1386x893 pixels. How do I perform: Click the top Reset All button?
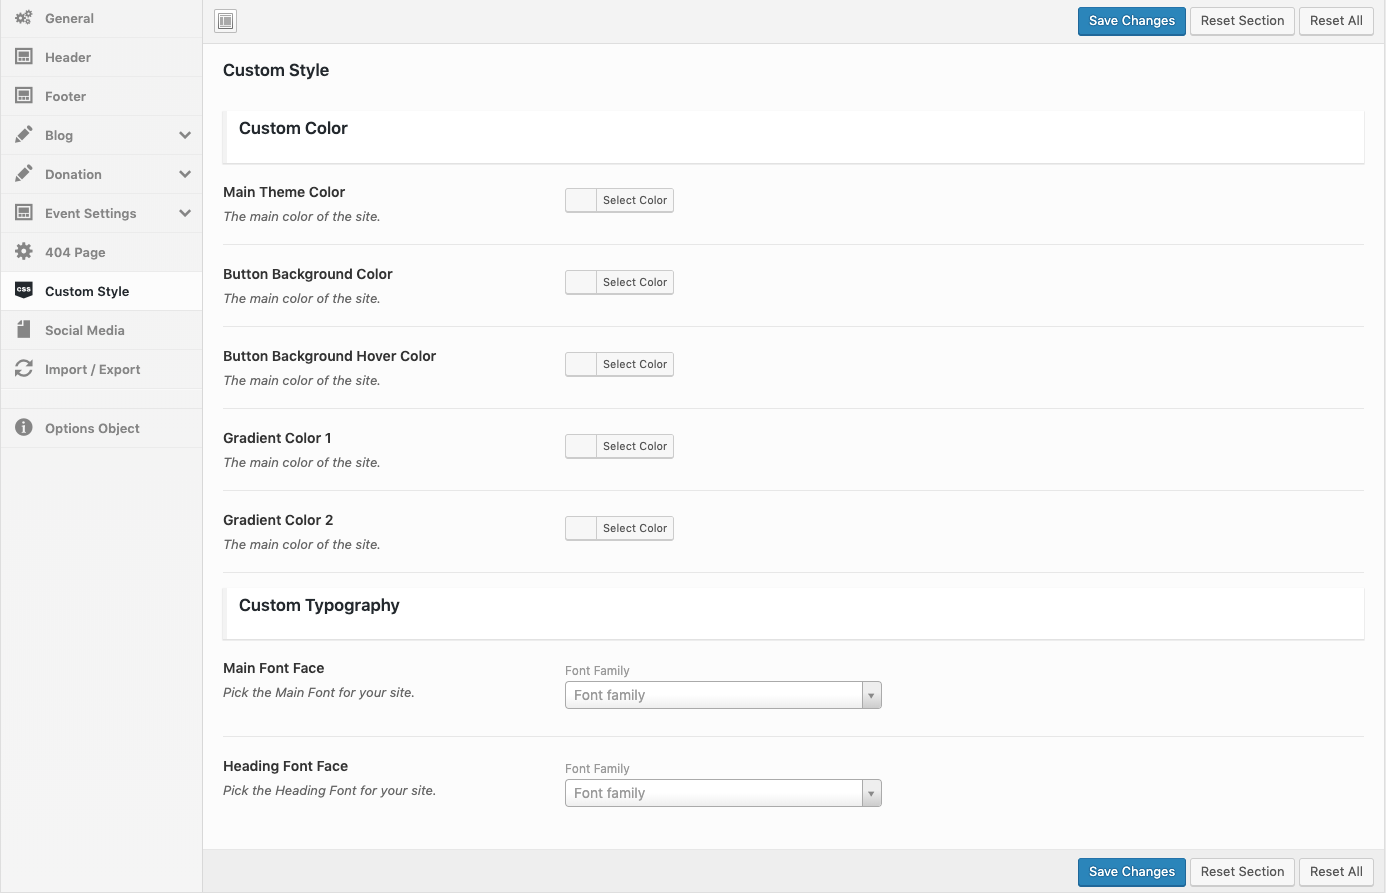(1336, 21)
